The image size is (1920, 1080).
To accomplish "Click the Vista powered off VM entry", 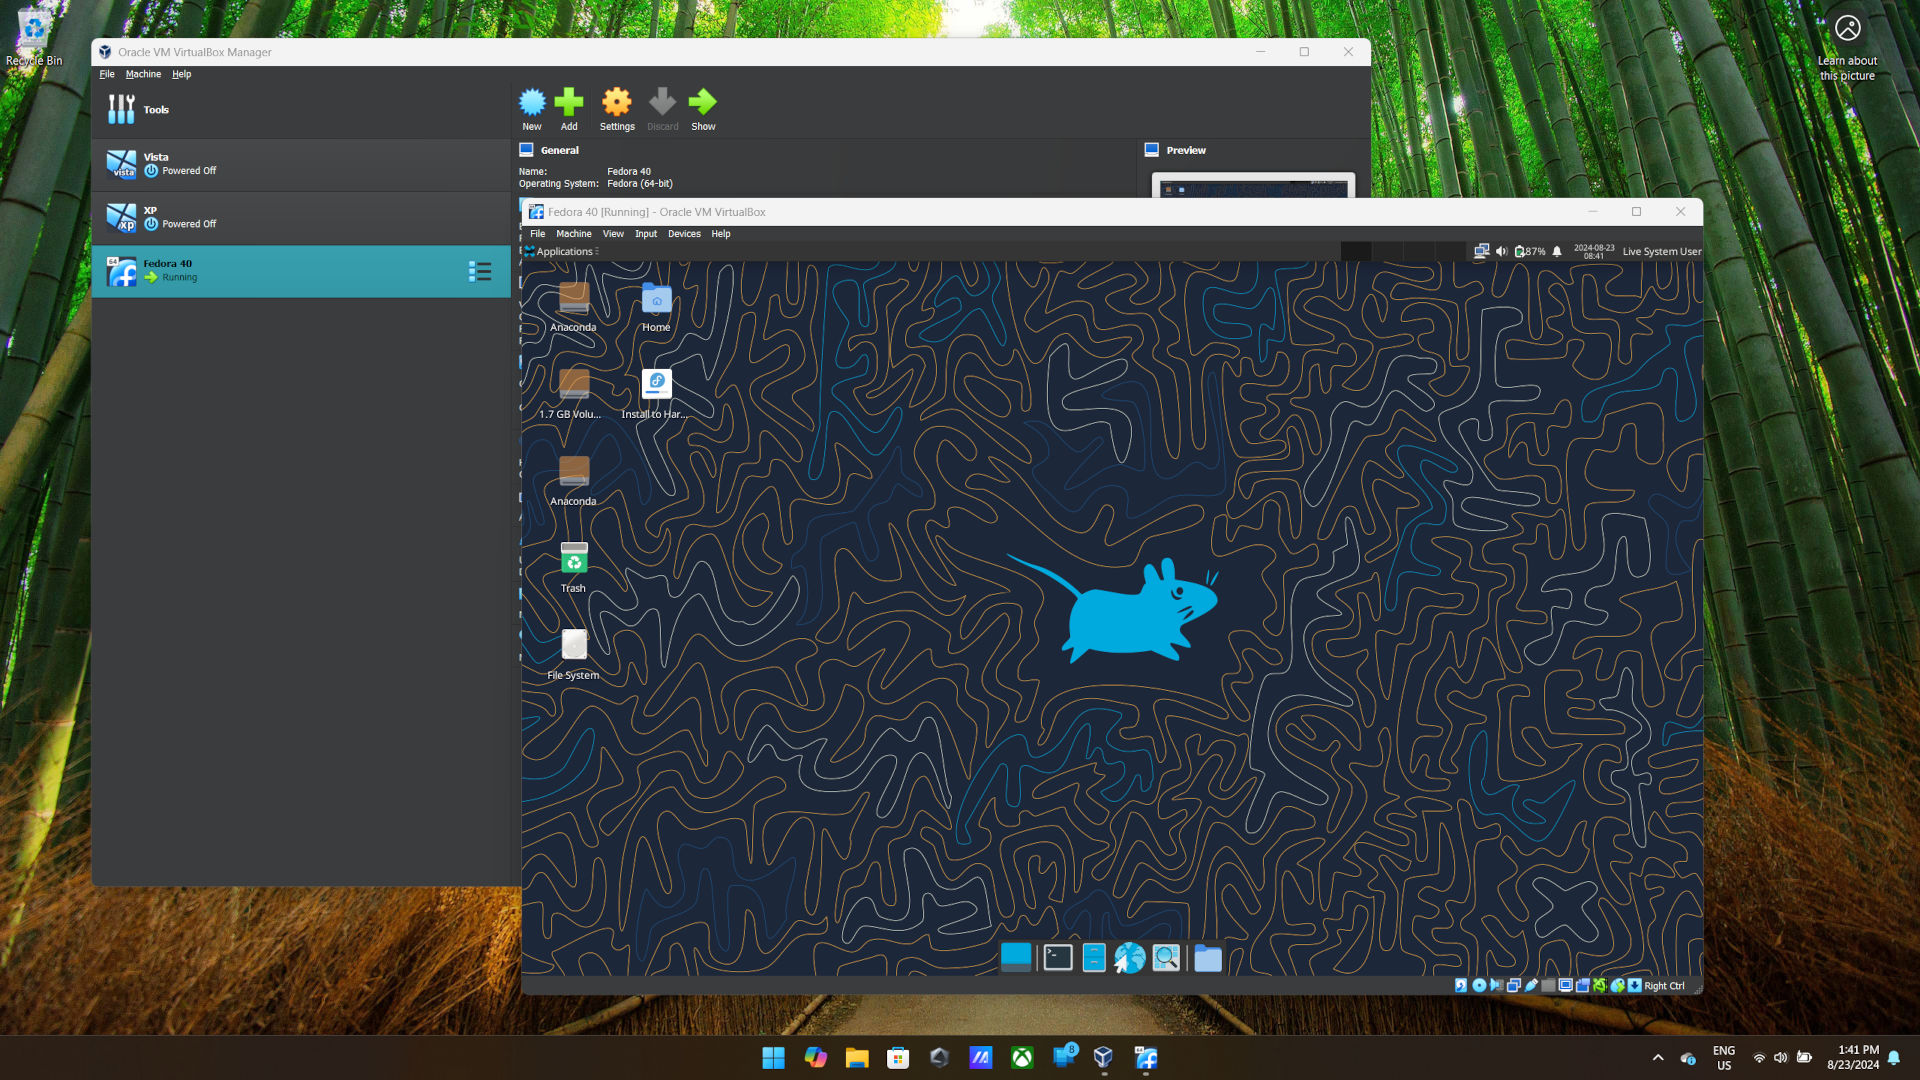I will click(x=301, y=165).
